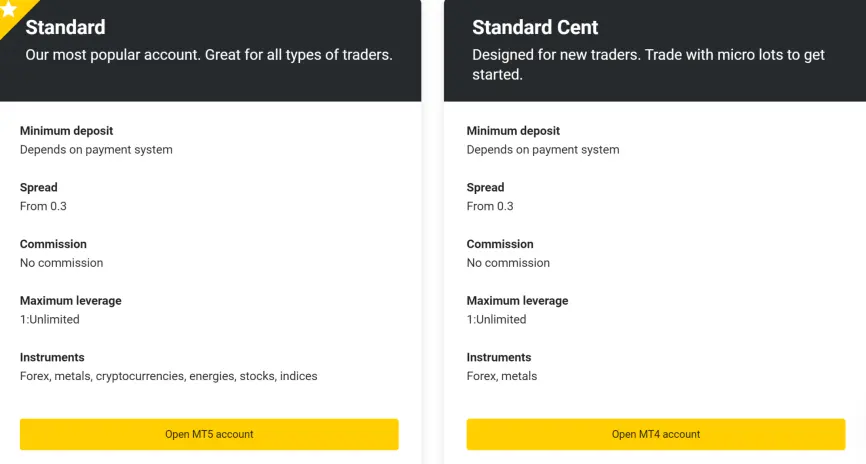Click '1:Unlimited' value in Standard Cent card
This screenshot has width=866, height=464.
click(497, 319)
